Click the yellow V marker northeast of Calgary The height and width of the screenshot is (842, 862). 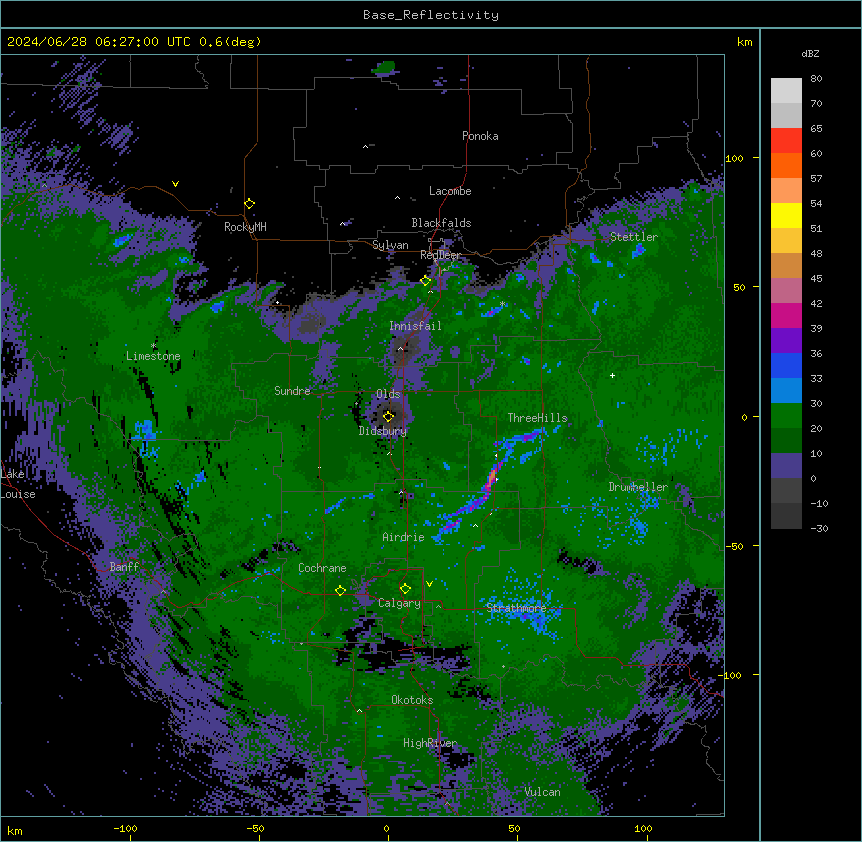pos(429,584)
